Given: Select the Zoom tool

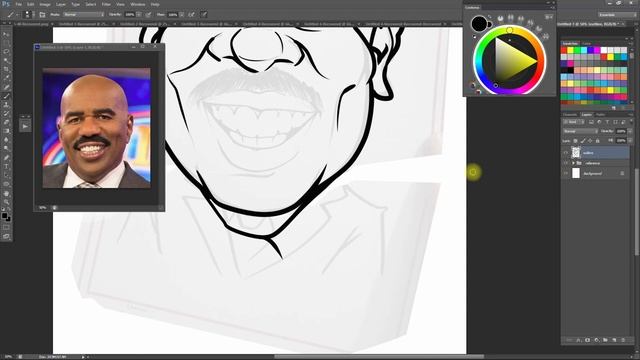Looking at the screenshot, I should pos(6,202).
